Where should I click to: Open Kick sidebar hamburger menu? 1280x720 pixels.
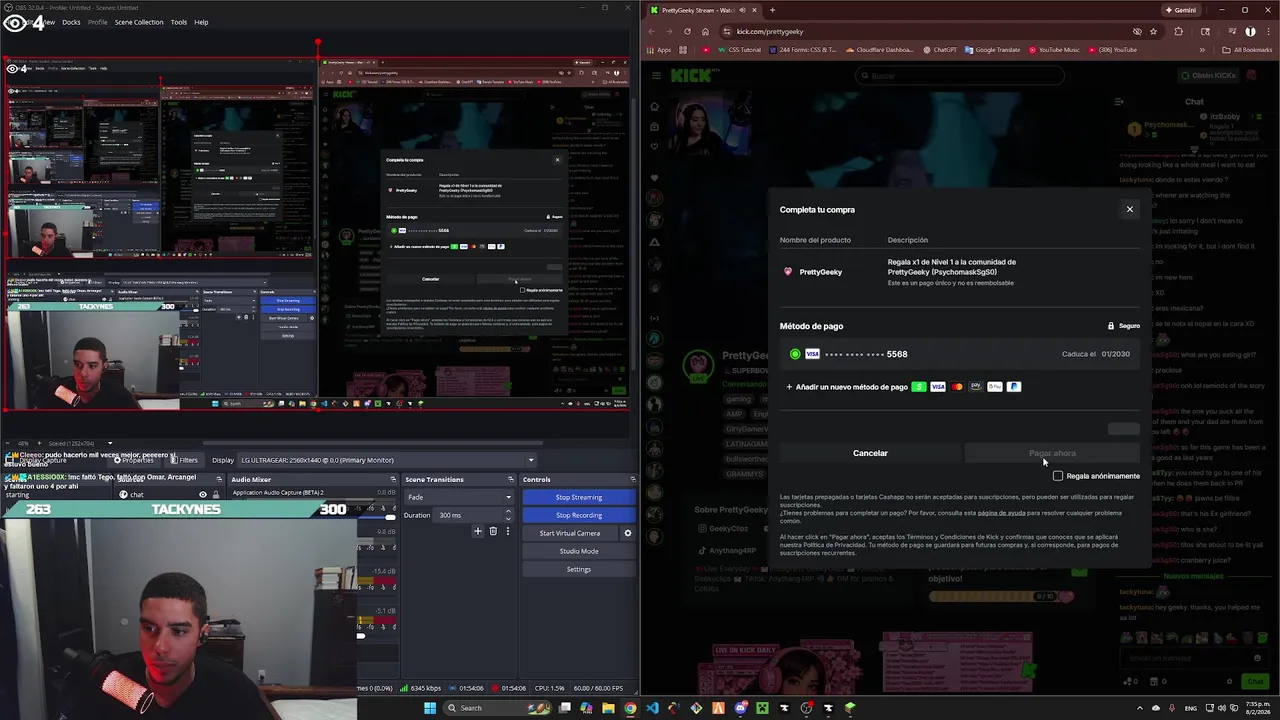click(x=655, y=75)
